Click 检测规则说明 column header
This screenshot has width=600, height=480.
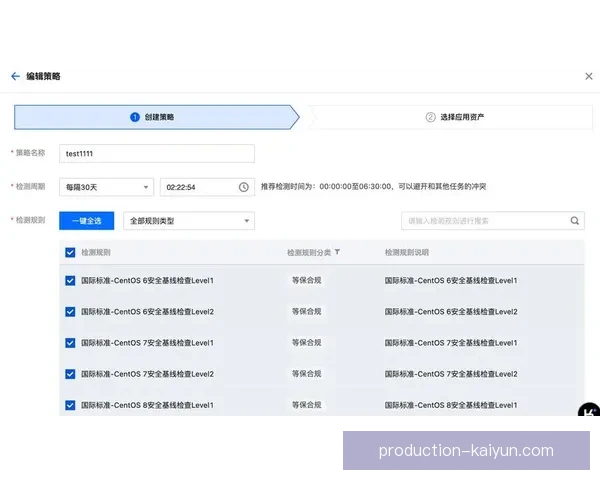click(x=407, y=252)
